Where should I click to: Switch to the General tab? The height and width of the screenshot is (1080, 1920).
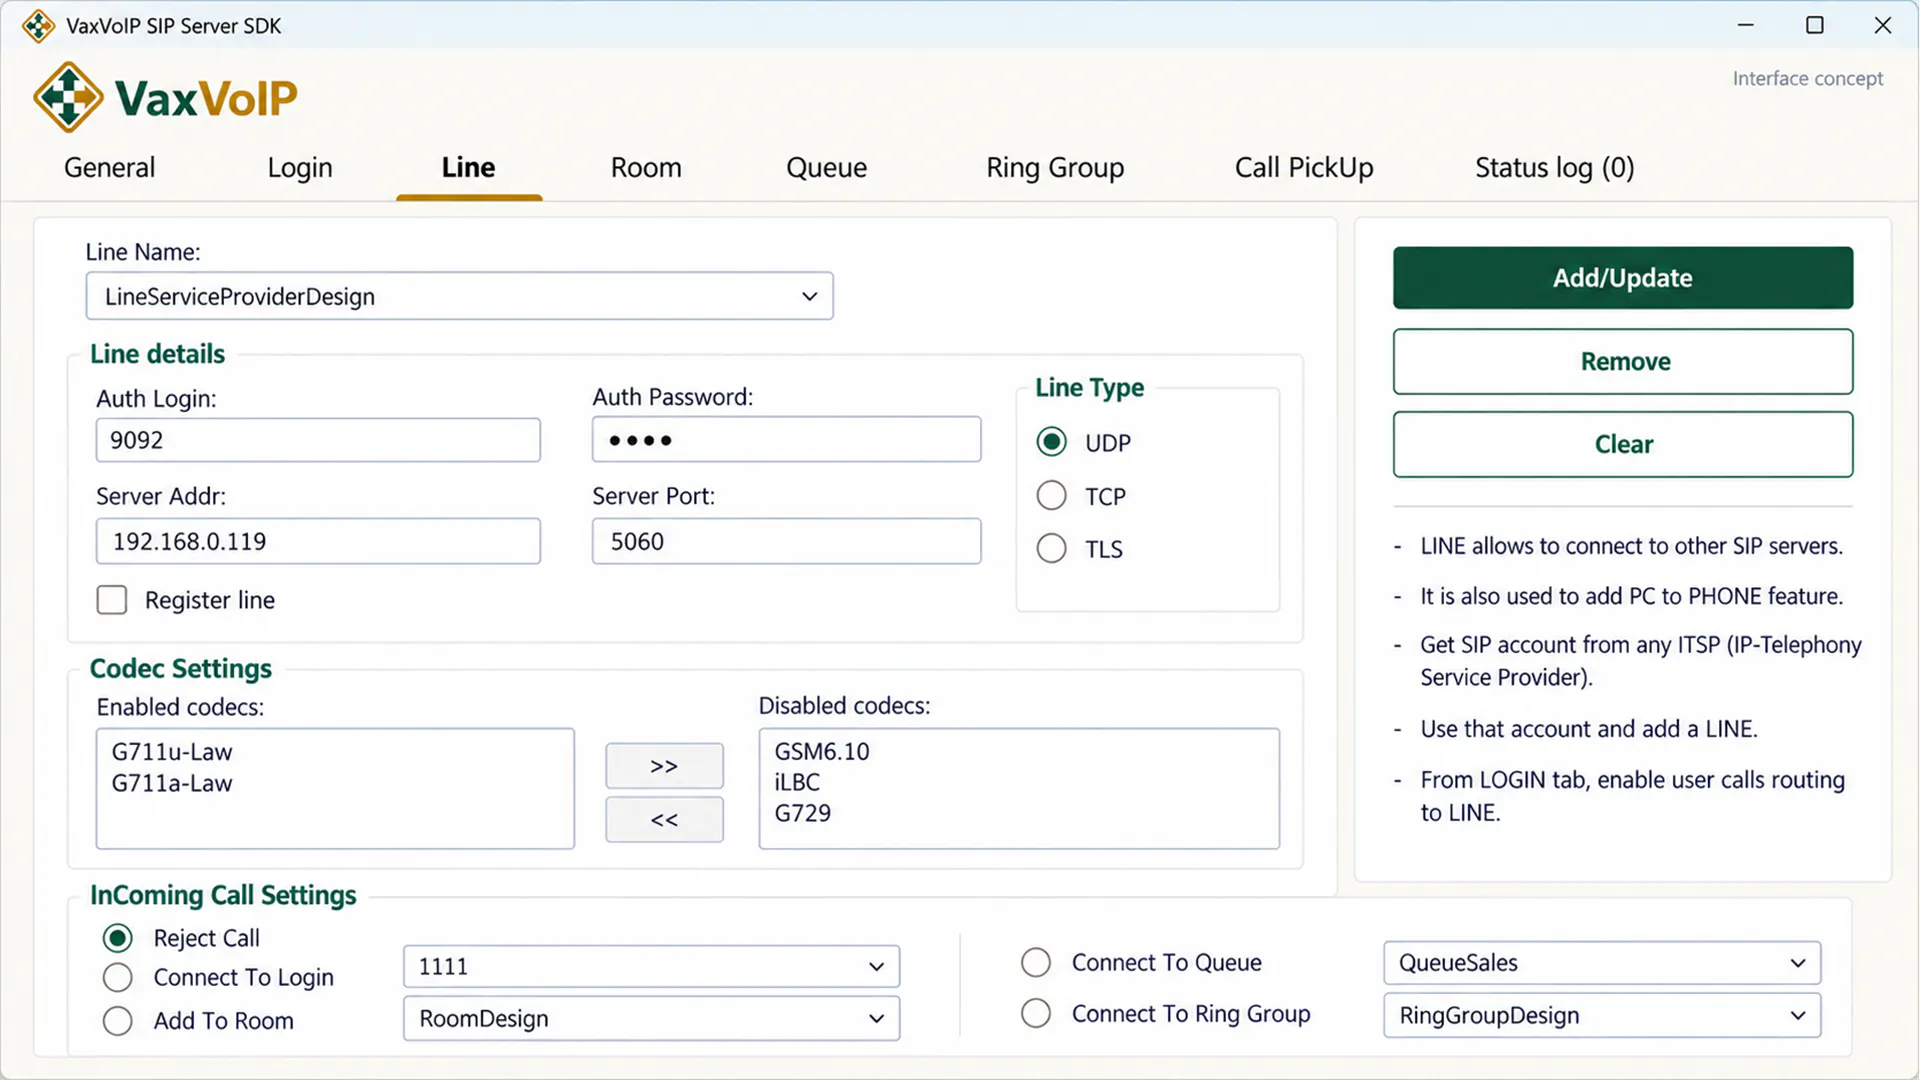[x=110, y=167]
